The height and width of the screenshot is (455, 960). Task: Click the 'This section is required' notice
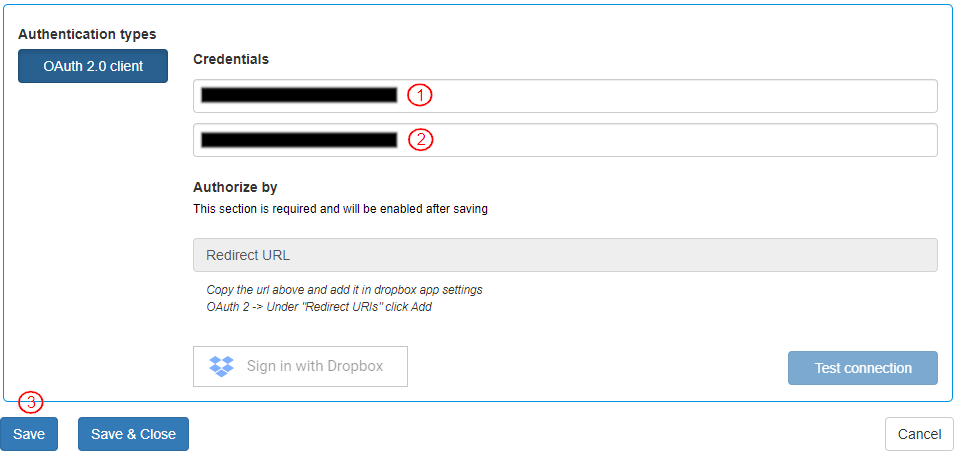click(340, 210)
